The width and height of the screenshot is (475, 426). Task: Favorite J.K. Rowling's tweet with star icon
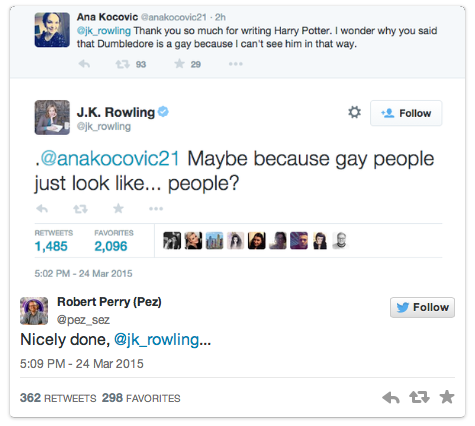click(118, 209)
